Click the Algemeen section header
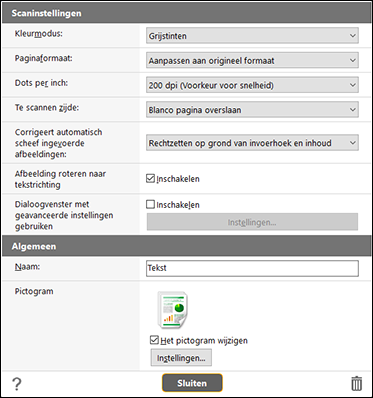Viewport: 373px width, 398px height. tap(186, 246)
